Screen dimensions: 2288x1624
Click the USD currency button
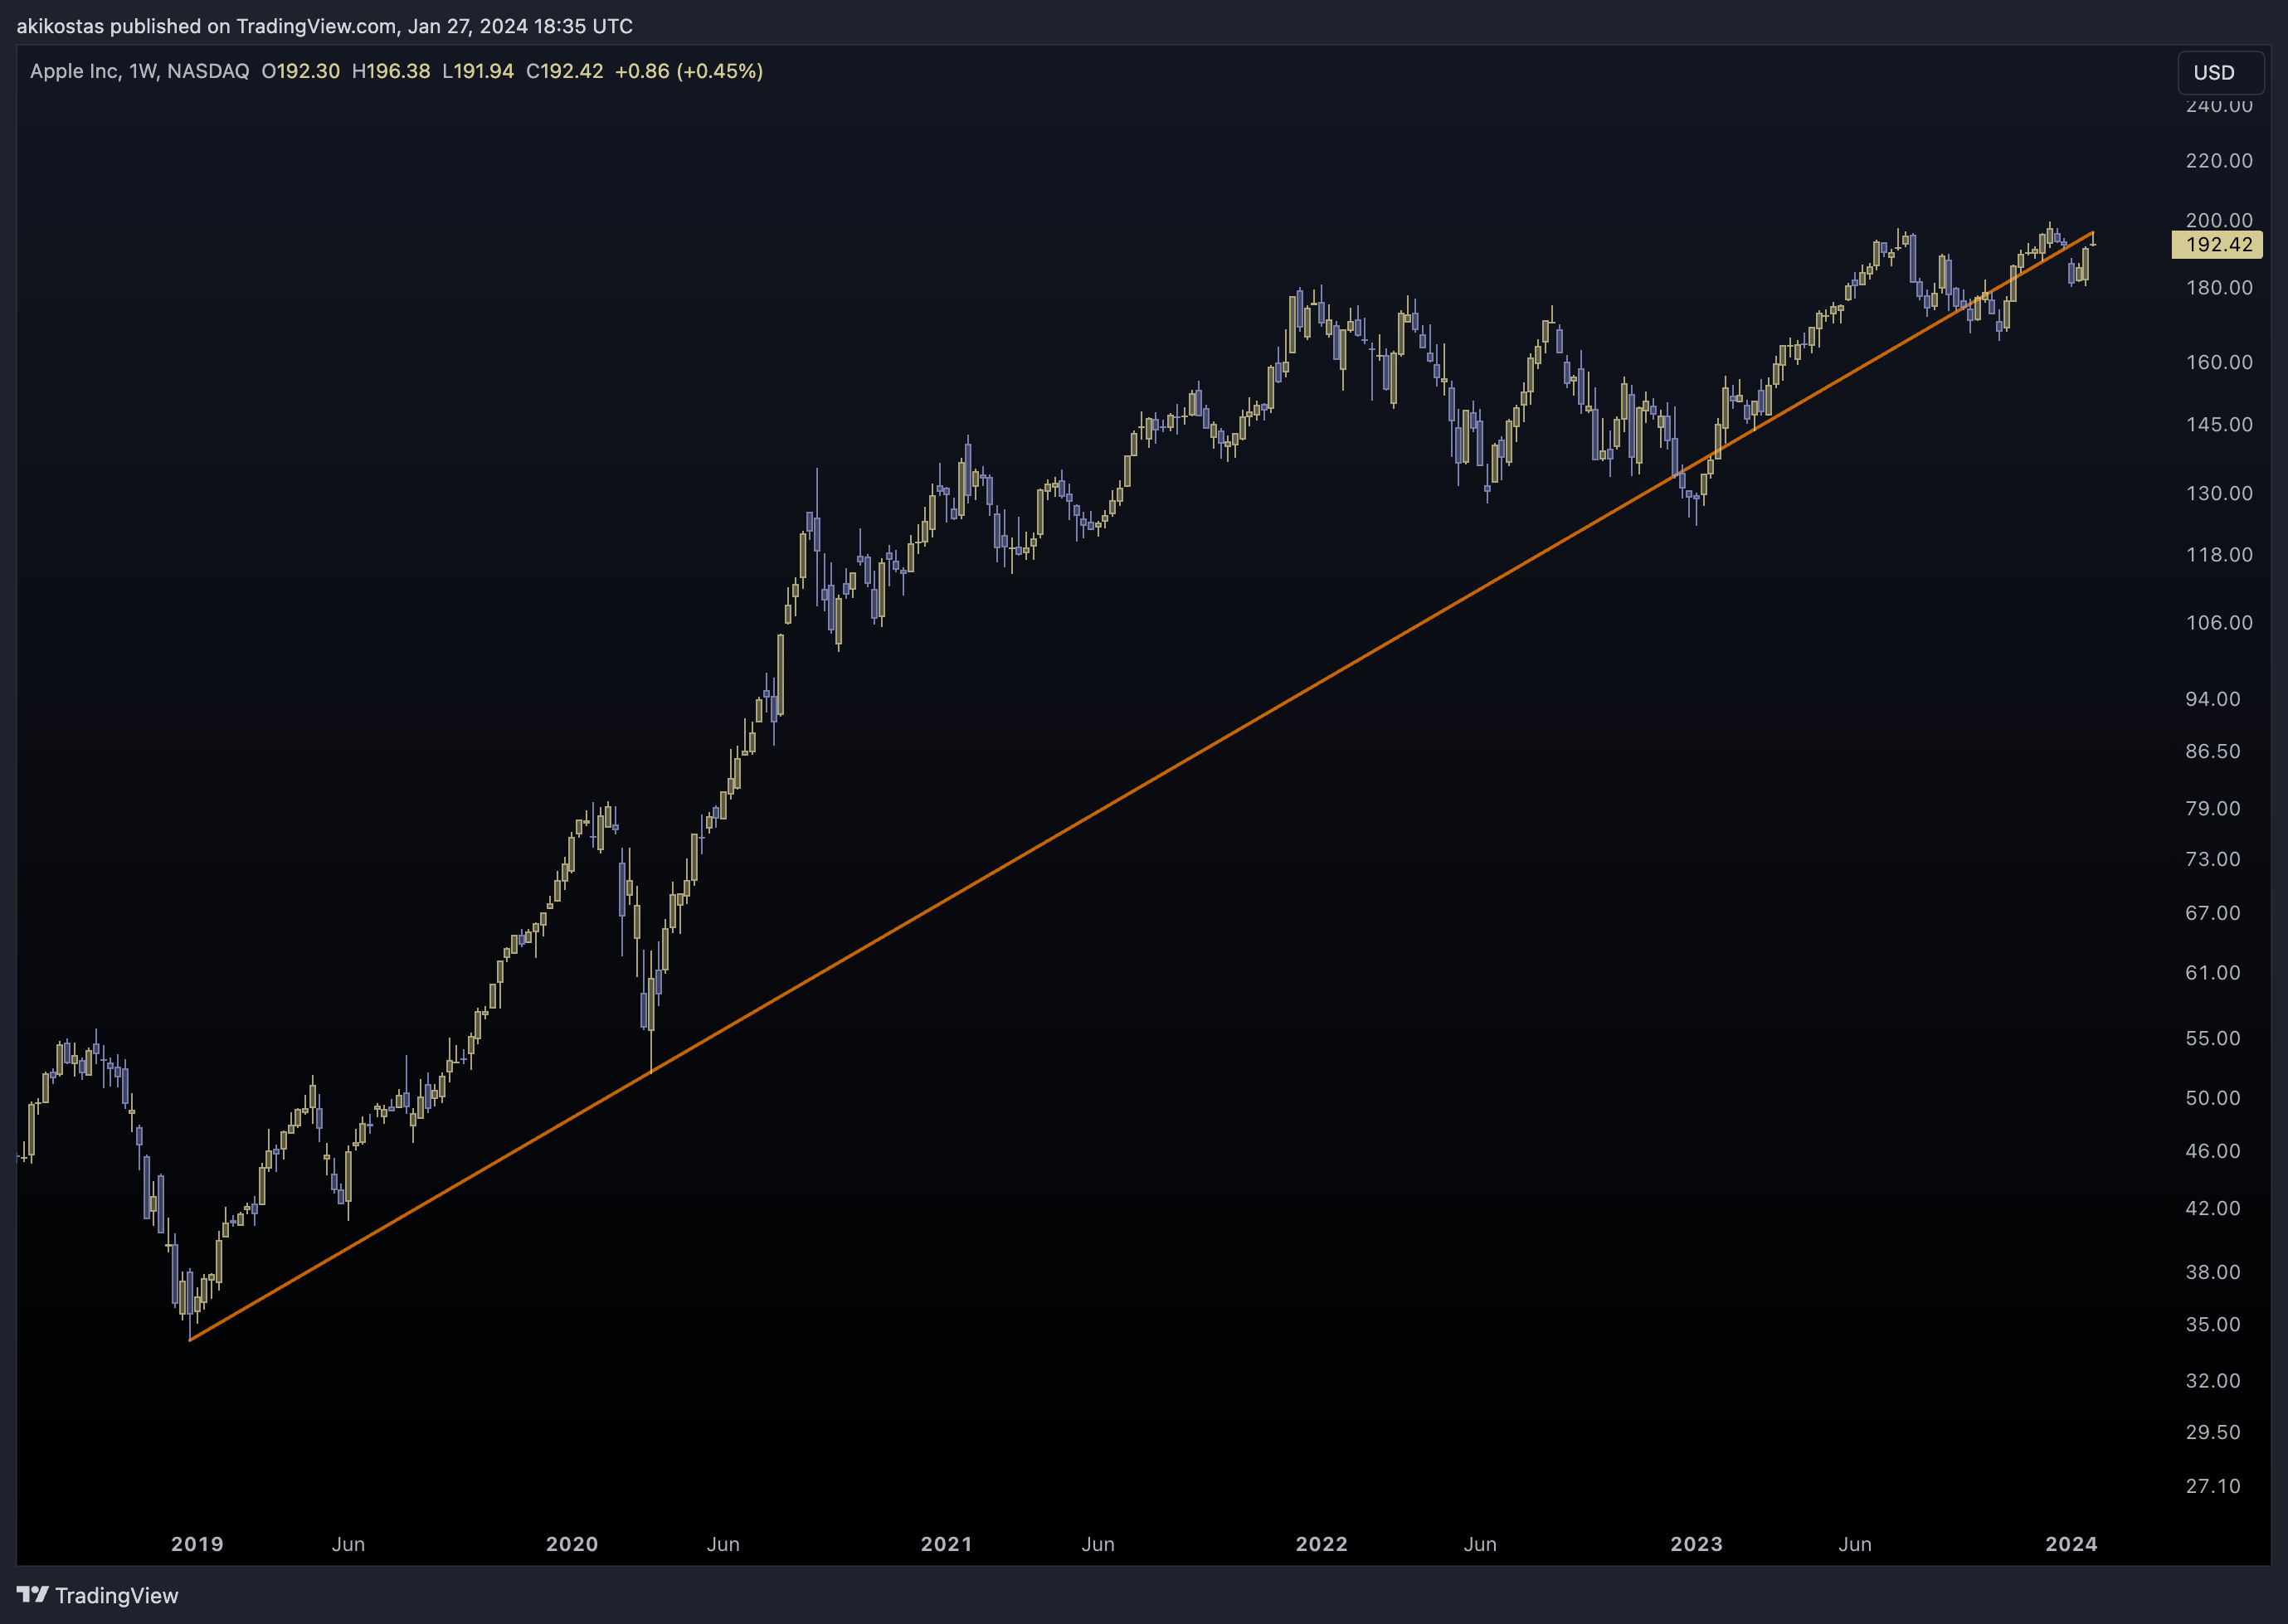(2221, 72)
